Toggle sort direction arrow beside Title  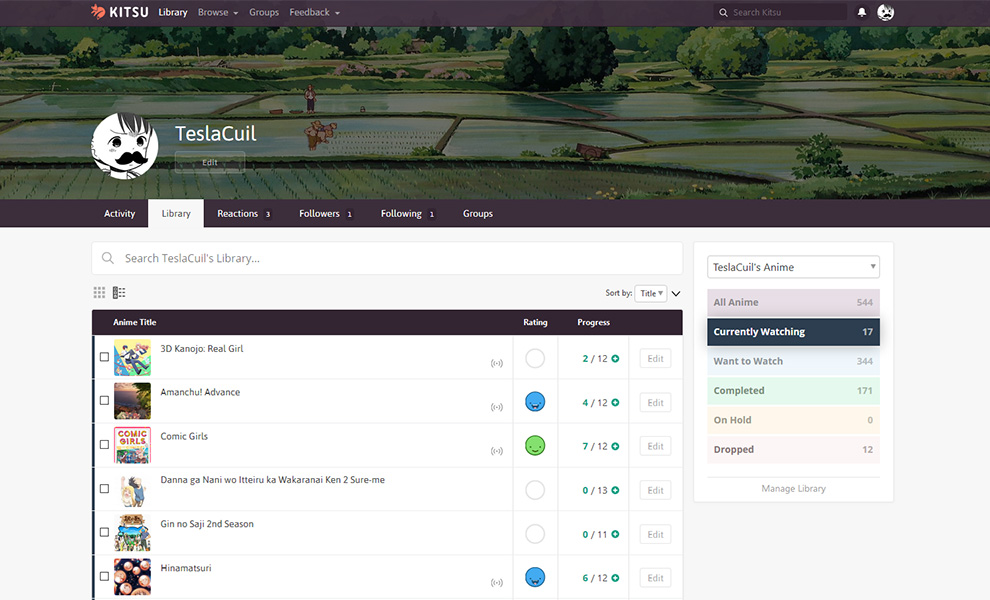(676, 294)
